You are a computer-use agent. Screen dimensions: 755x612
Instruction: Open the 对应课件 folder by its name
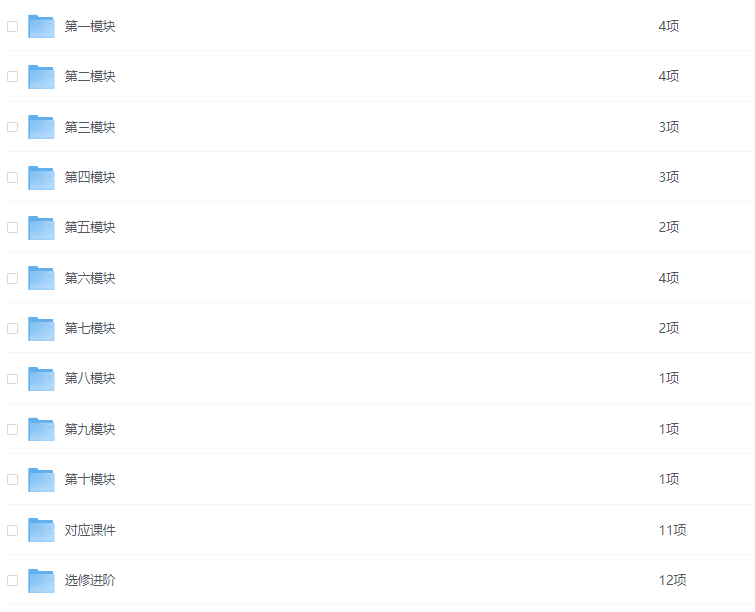click(90, 530)
